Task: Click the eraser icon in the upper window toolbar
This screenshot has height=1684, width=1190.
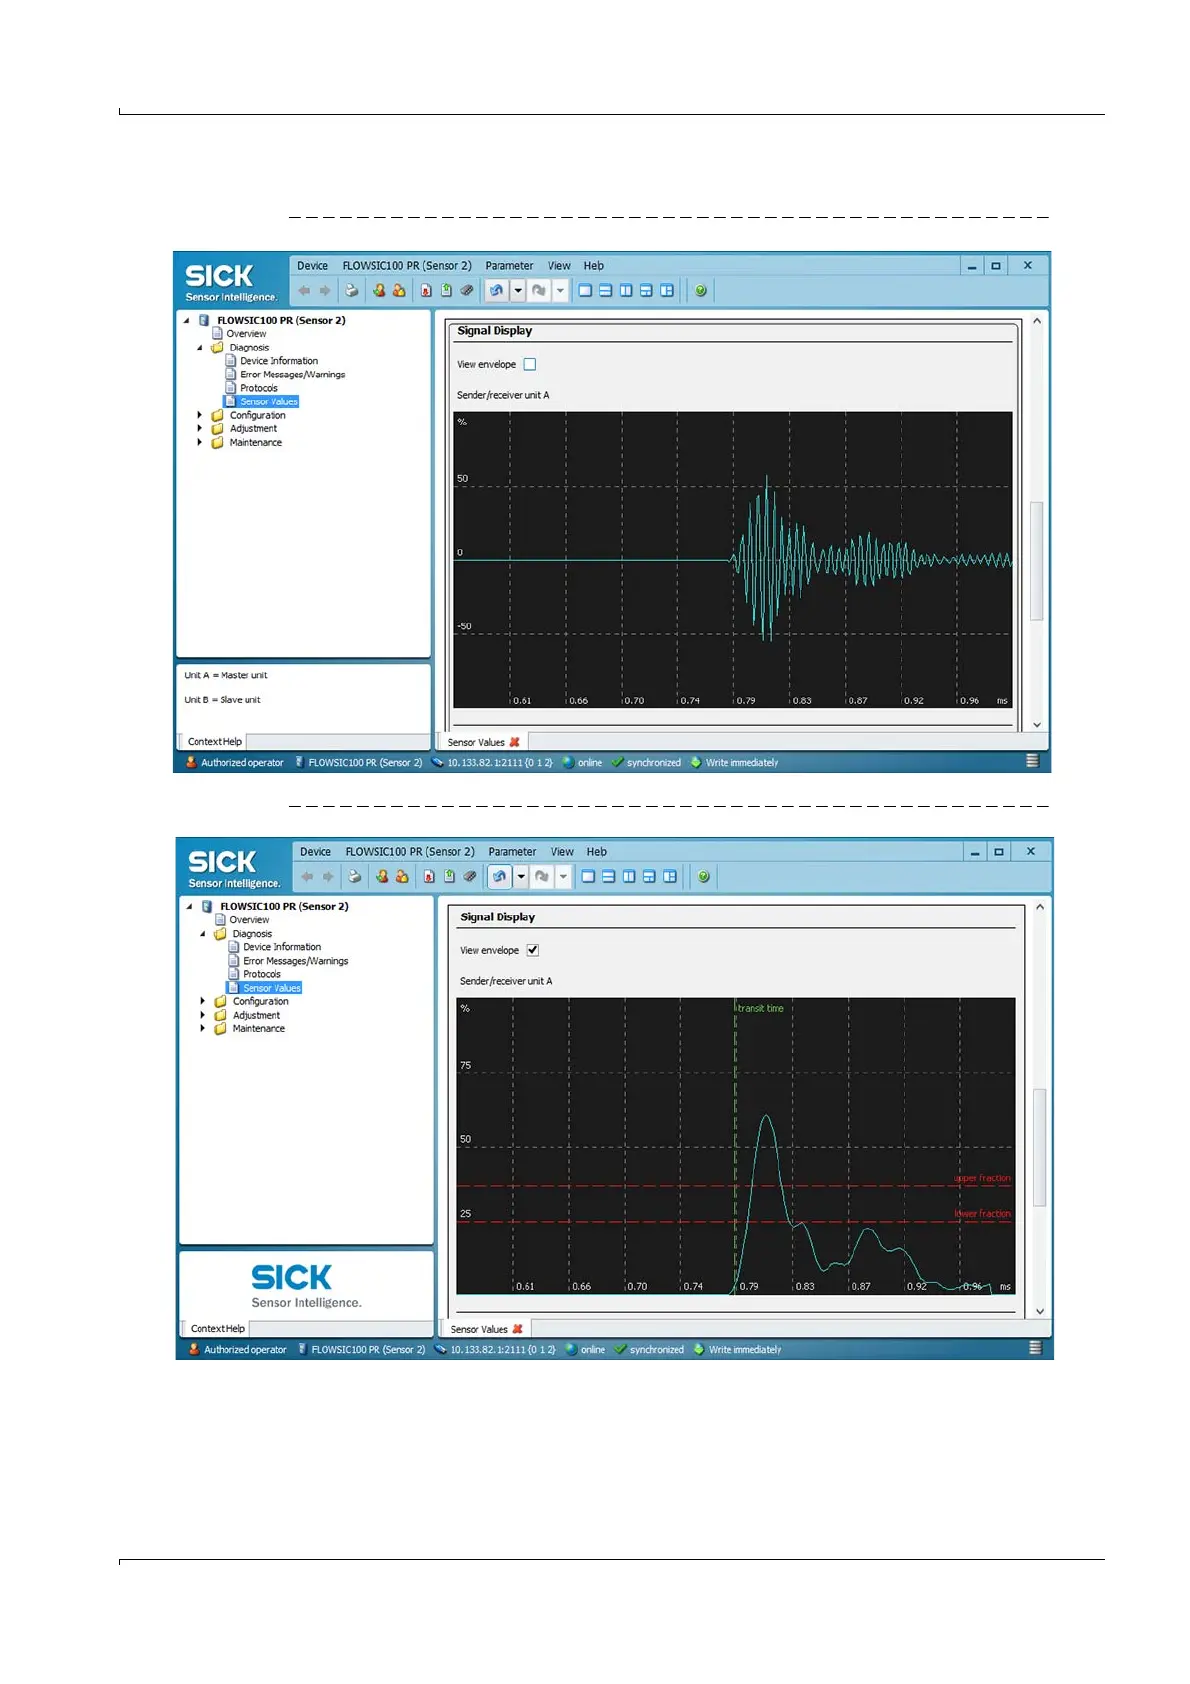Action: click(467, 291)
